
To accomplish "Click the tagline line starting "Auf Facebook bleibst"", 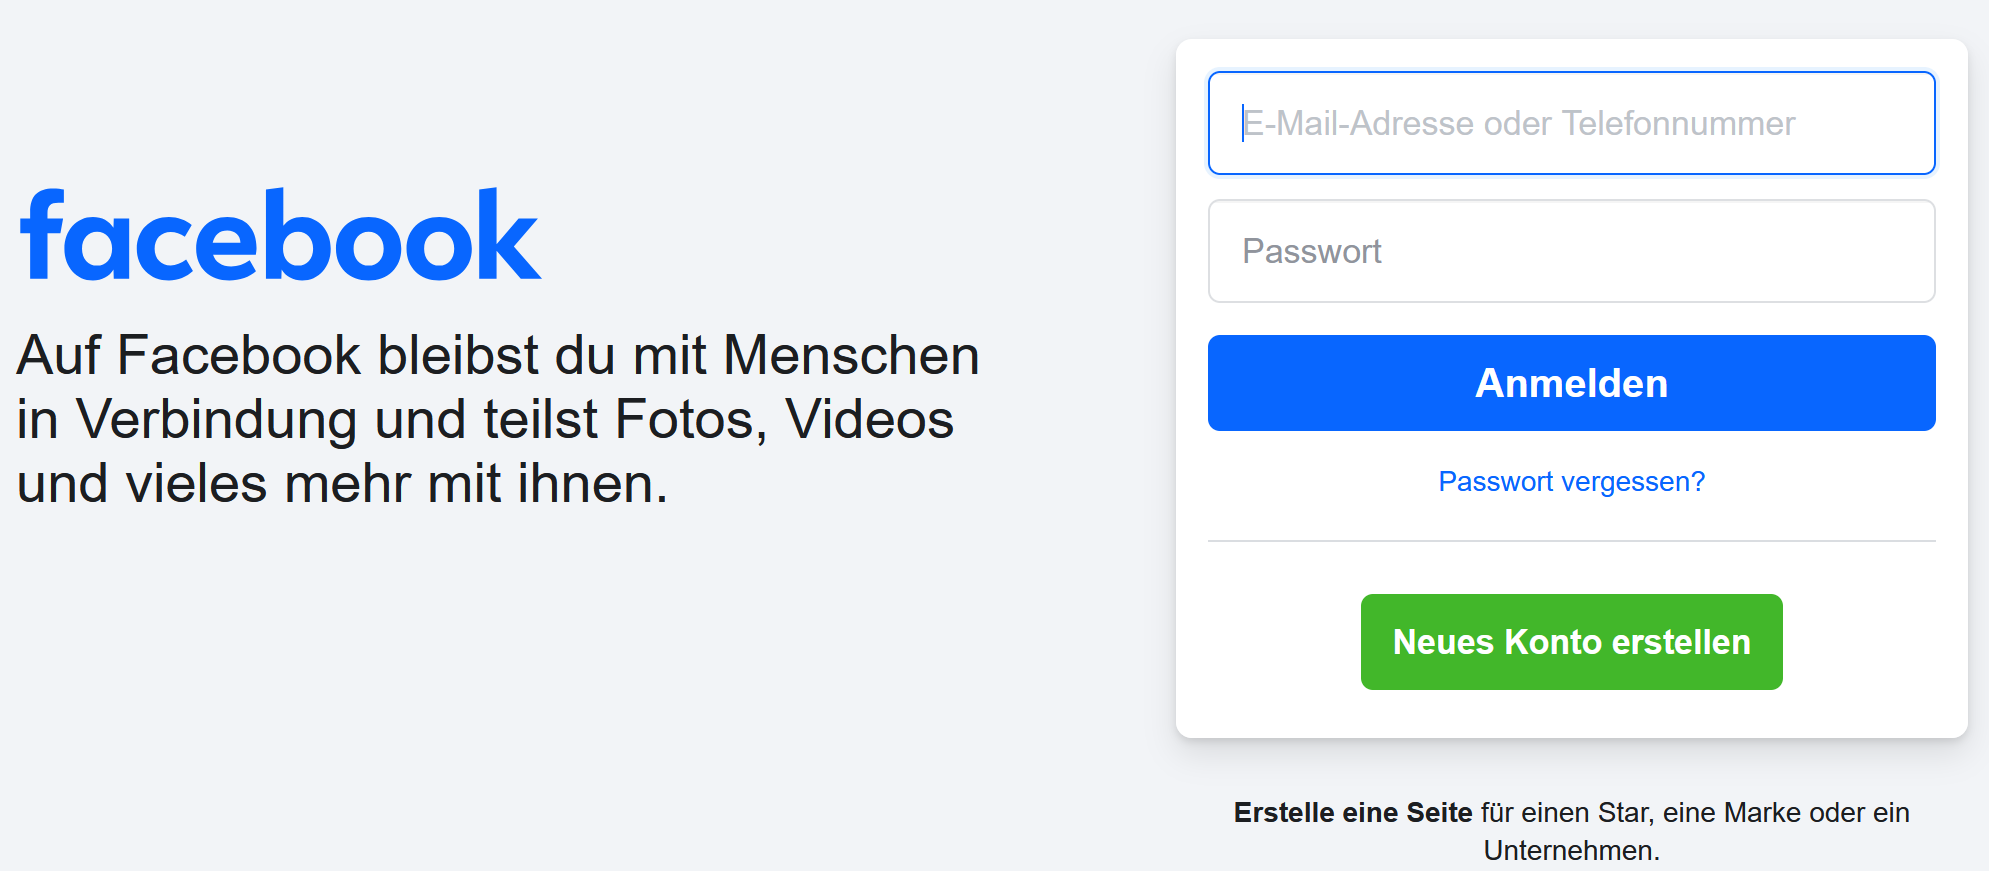I will (498, 356).
